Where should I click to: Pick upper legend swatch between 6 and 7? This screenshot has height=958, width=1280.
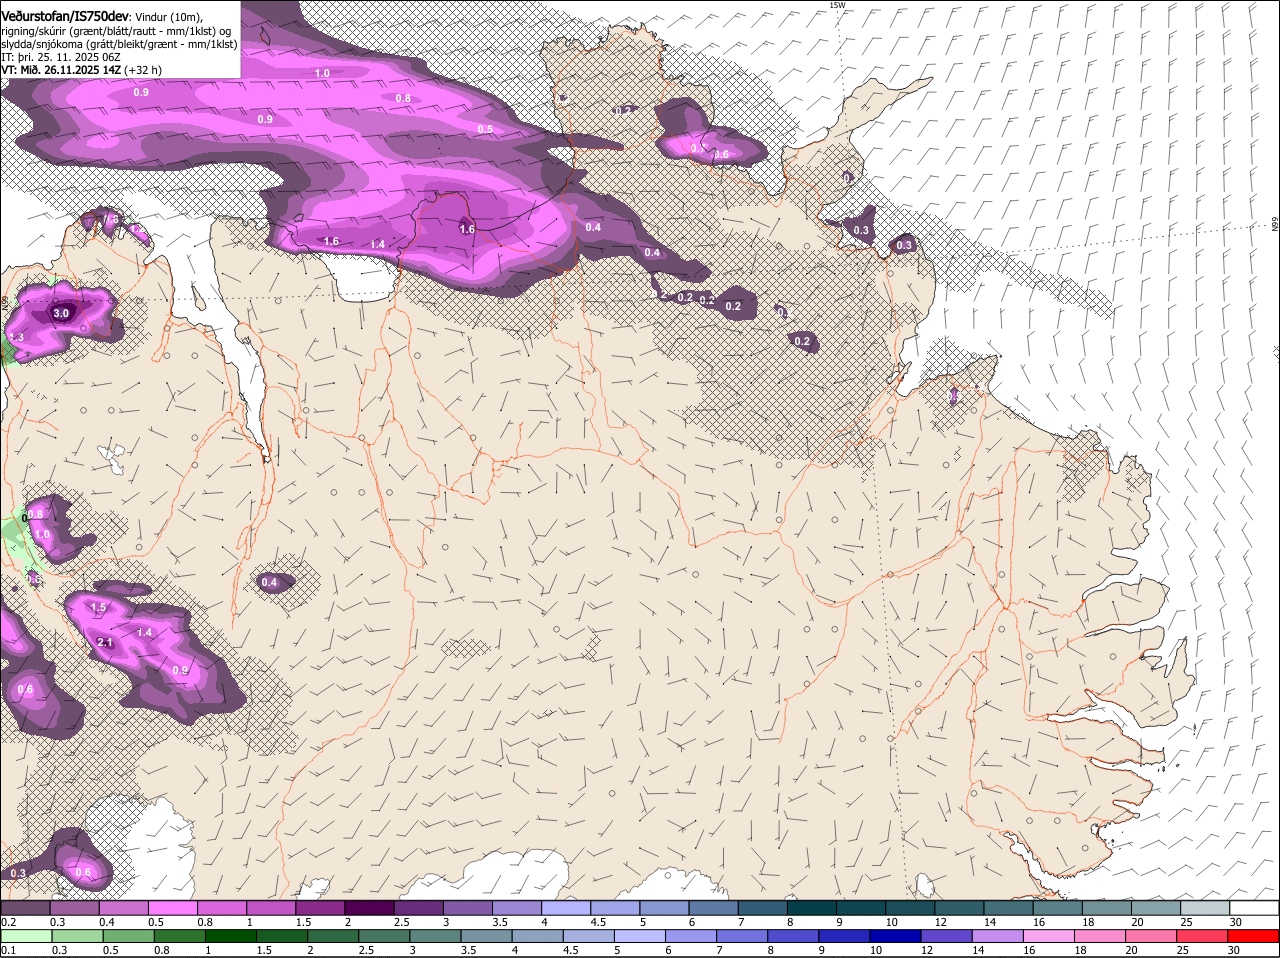point(712,908)
